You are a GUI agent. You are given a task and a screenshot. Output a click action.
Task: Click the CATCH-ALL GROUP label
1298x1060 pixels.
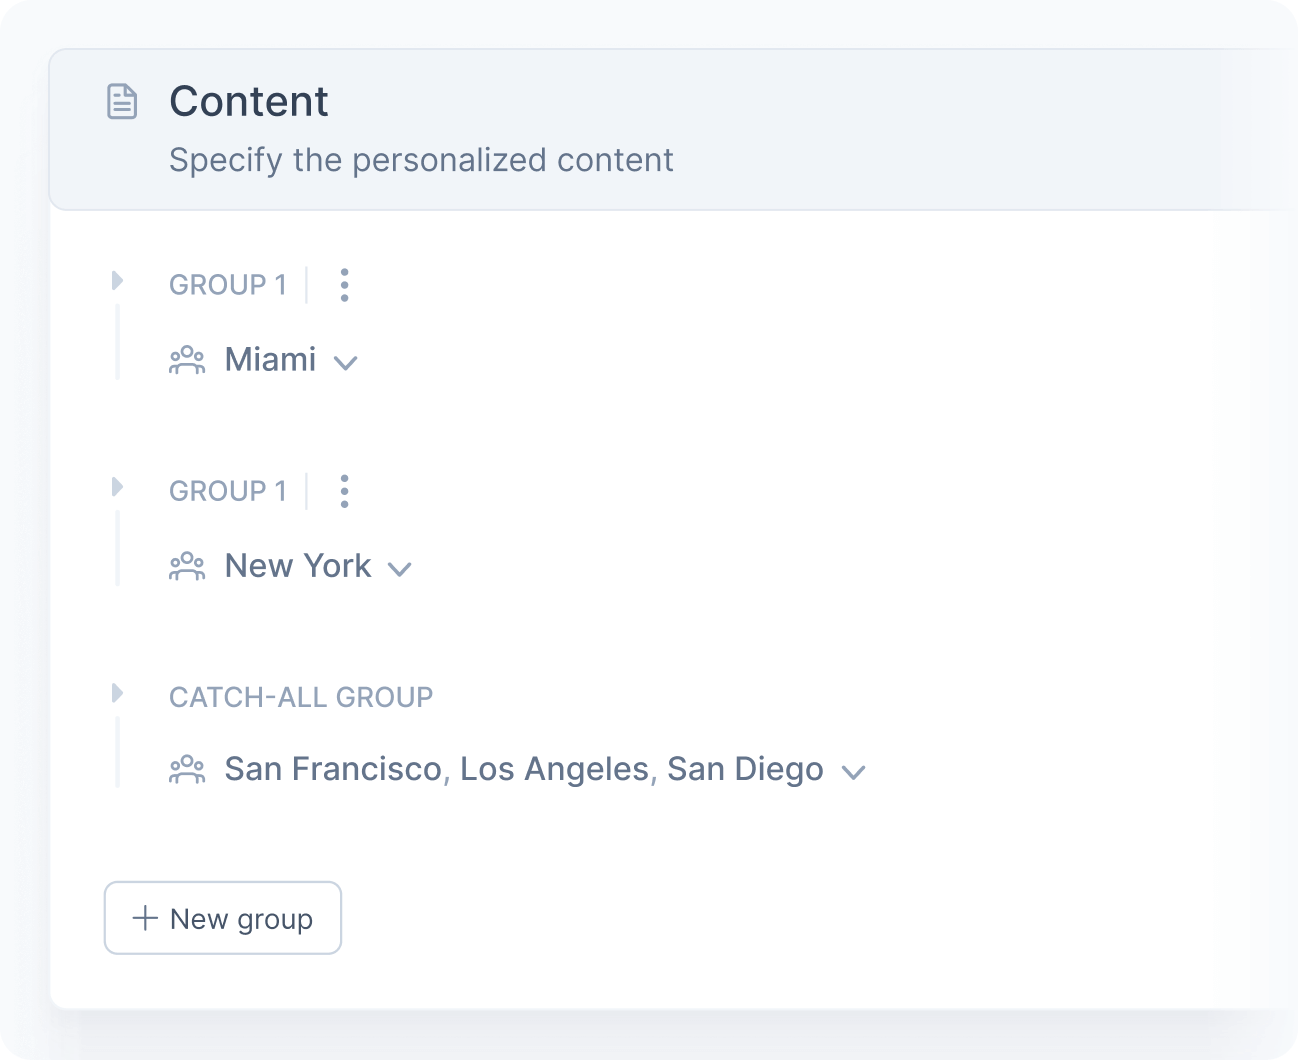[x=301, y=697]
